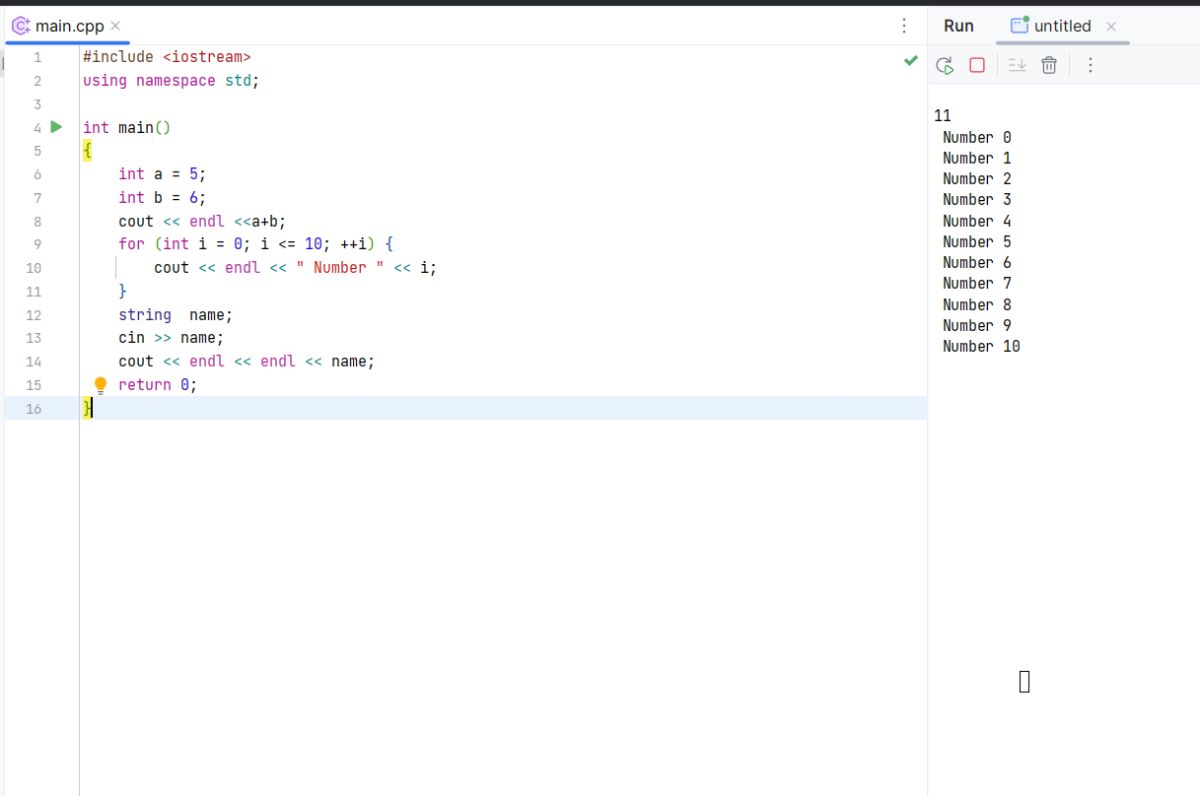Click line number 16 in gutter
1200x796 pixels.
click(x=33, y=408)
